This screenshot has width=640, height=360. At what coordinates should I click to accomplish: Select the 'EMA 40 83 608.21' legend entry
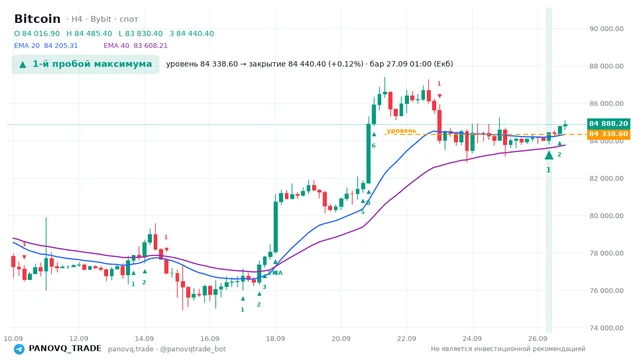pos(135,46)
